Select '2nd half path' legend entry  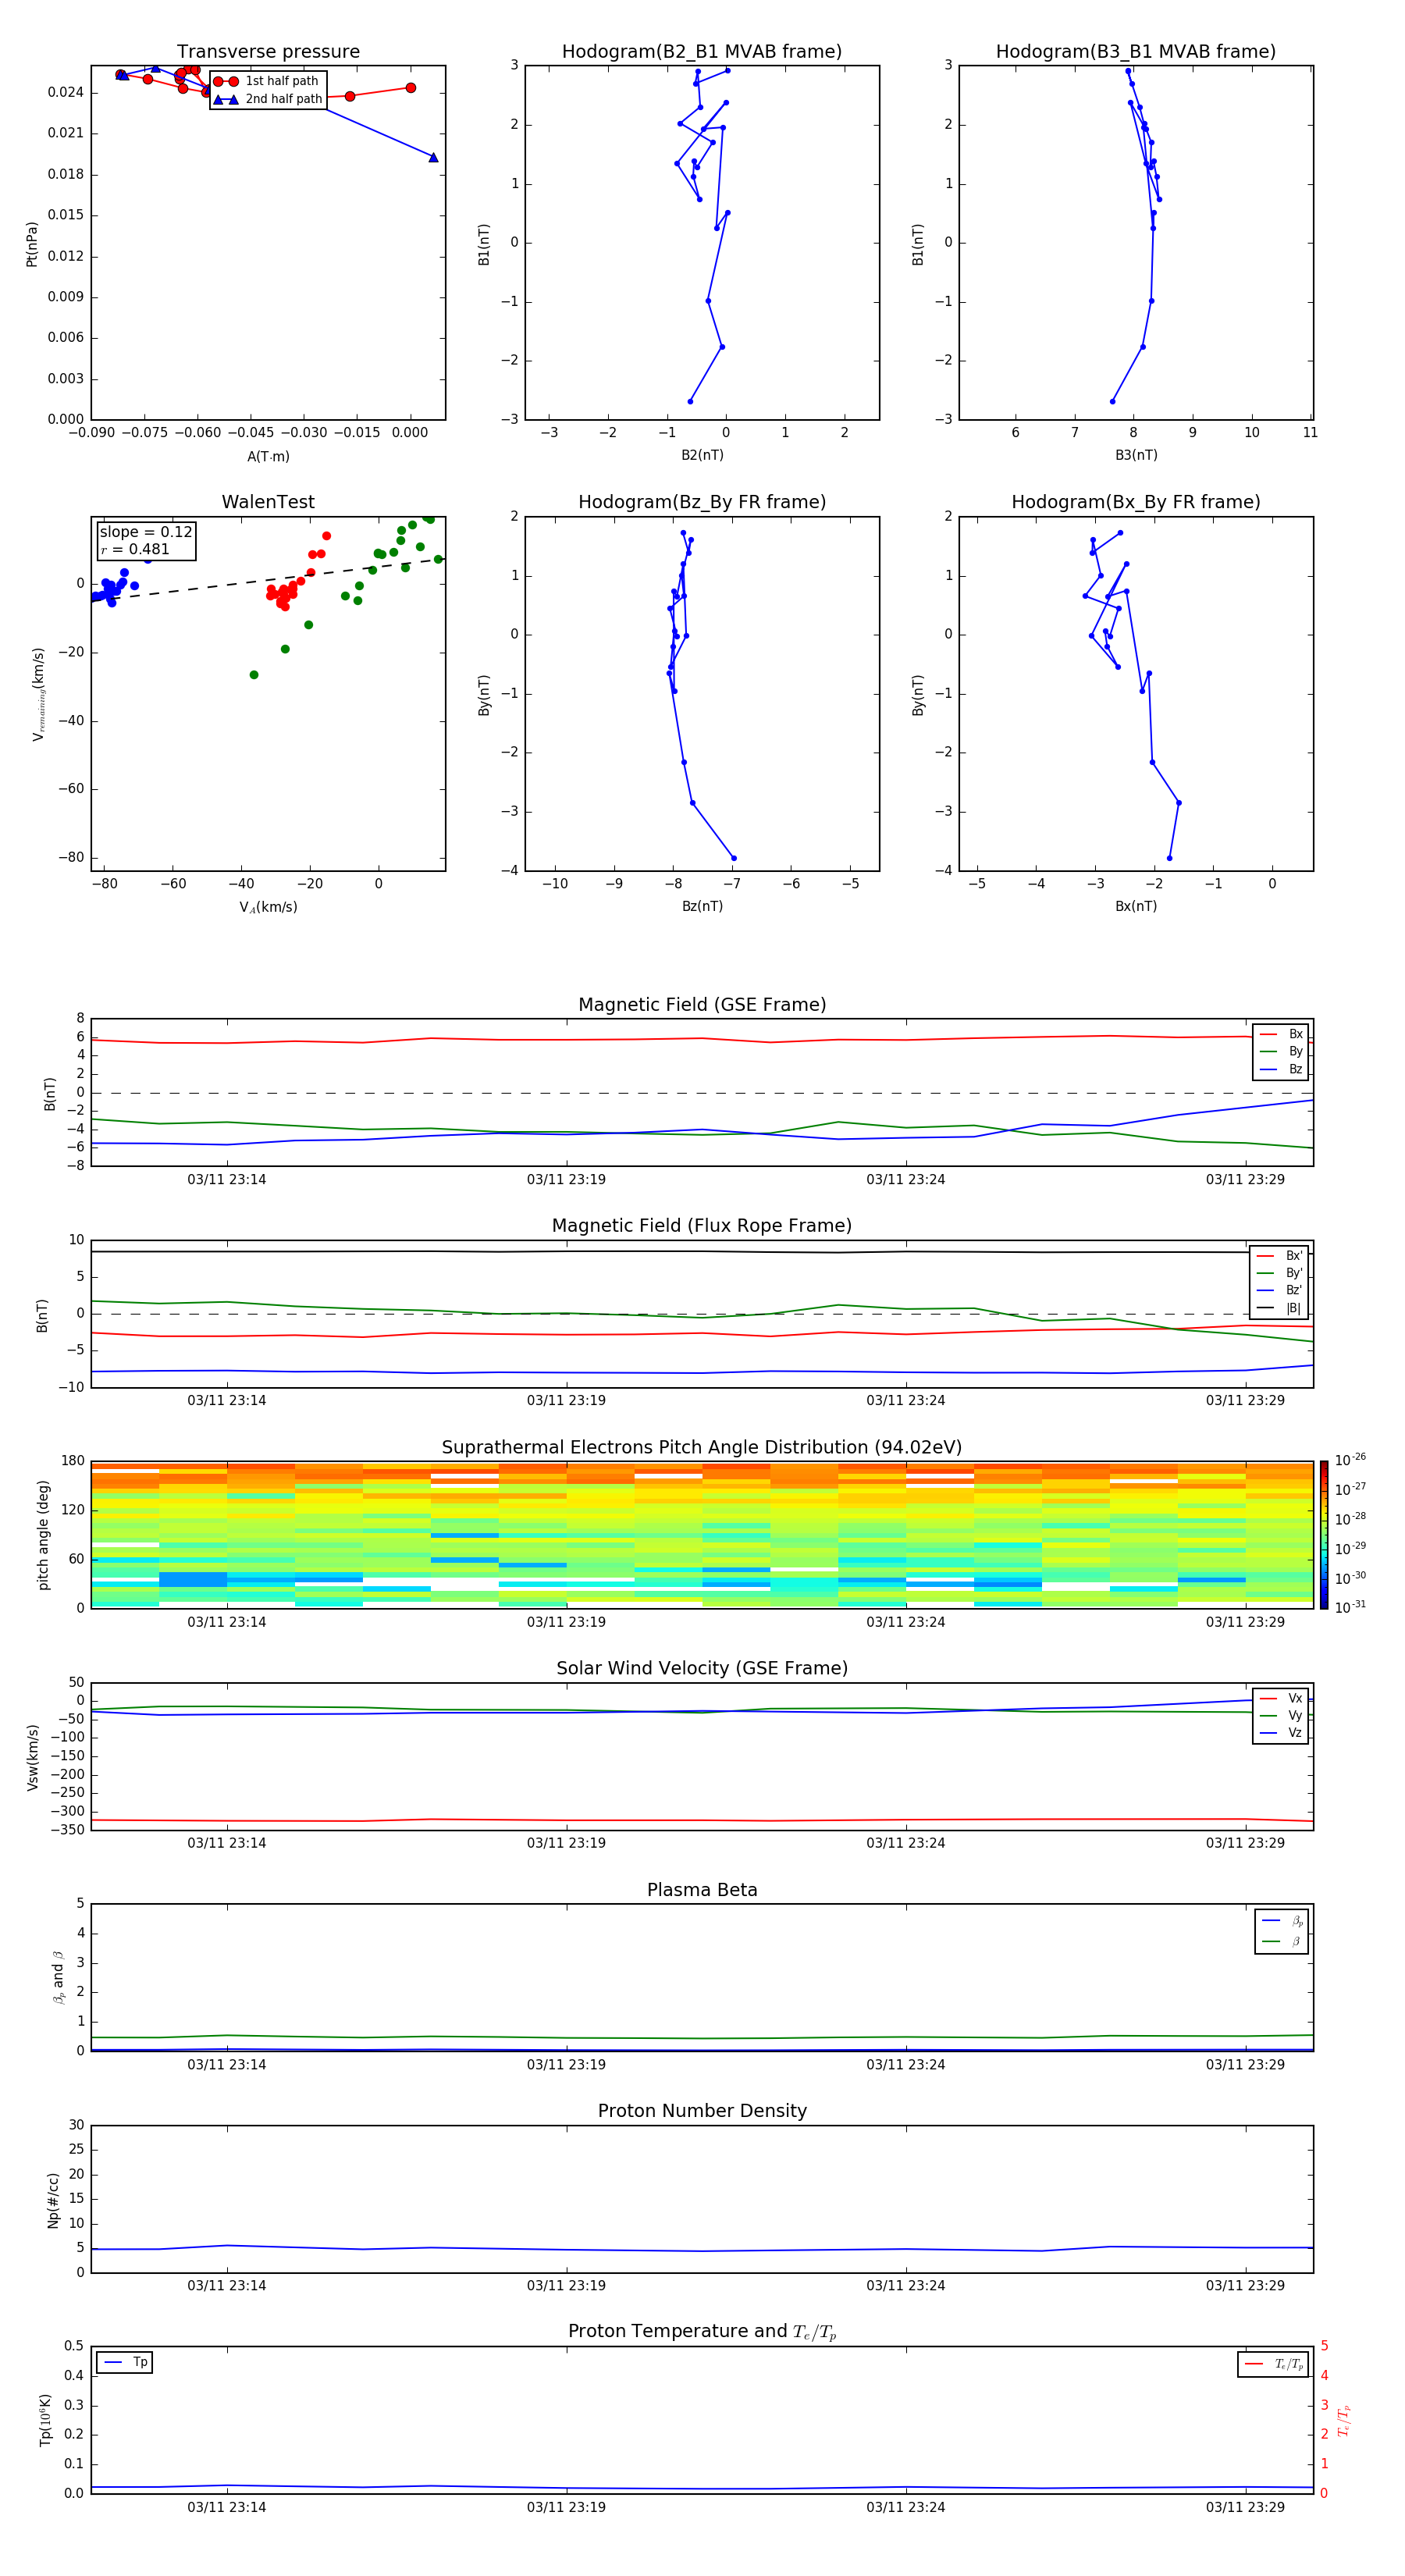pos(268,99)
